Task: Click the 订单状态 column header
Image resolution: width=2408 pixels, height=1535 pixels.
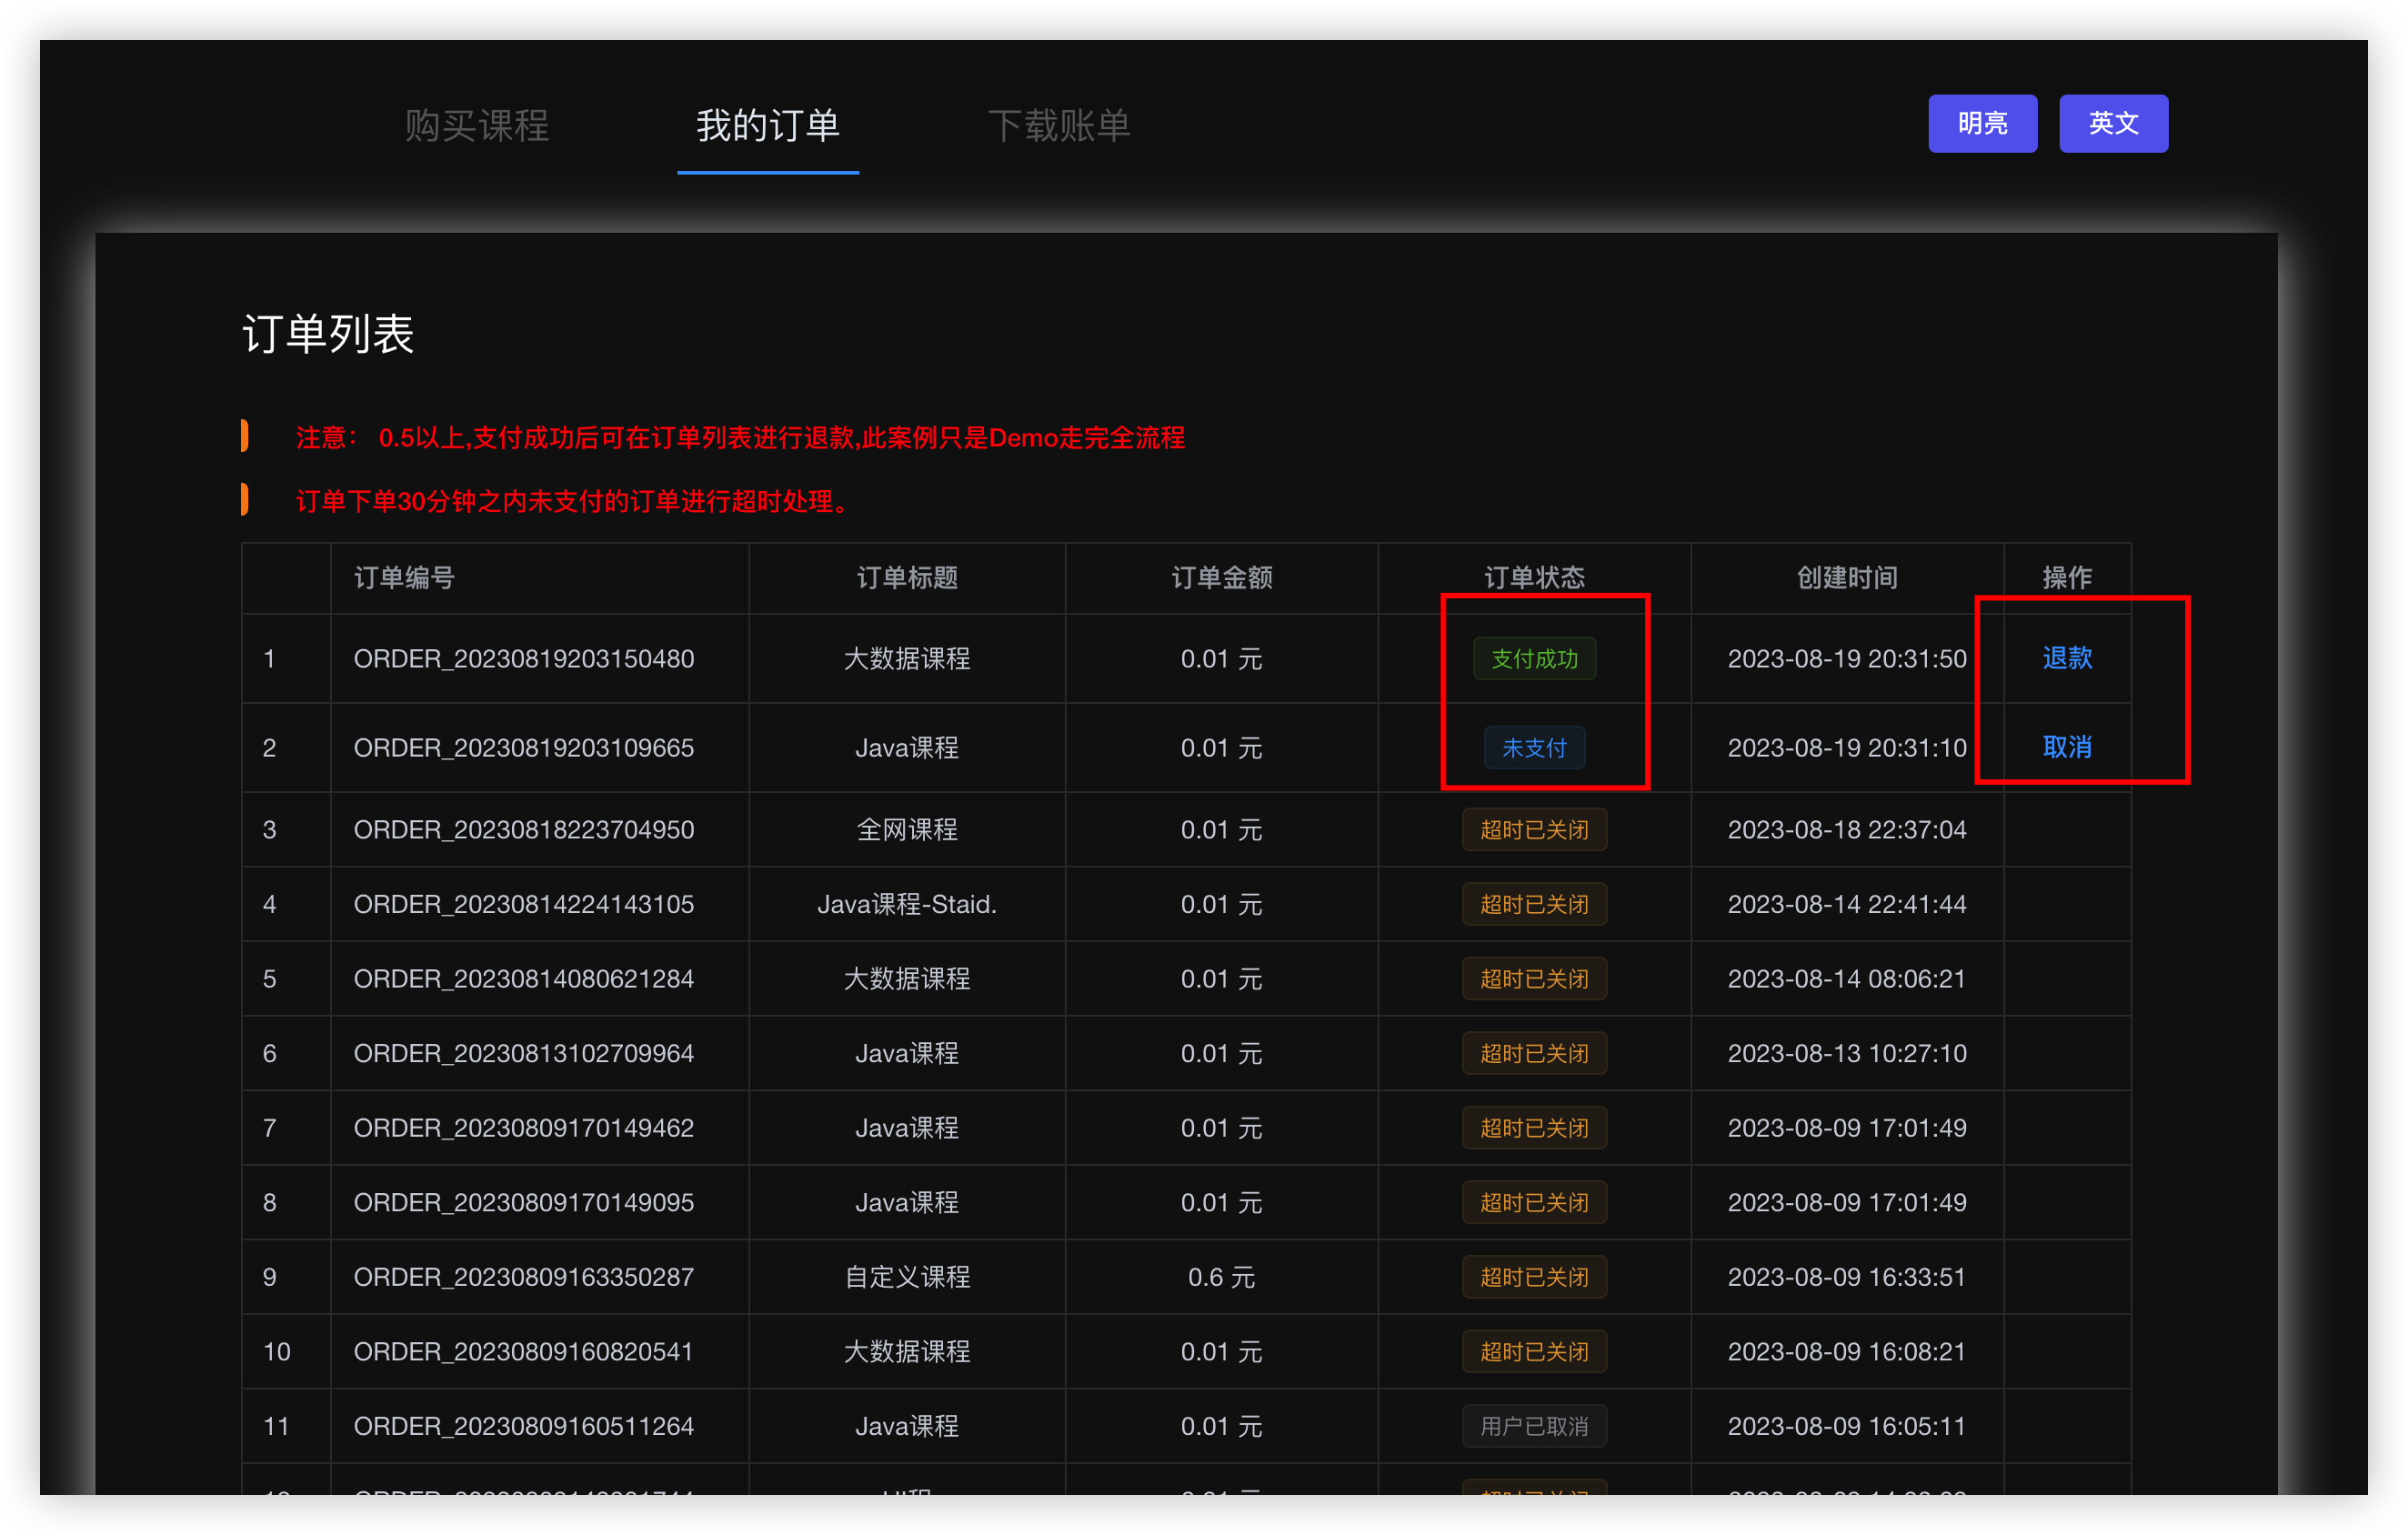Action: pyautogui.click(x=1533, y=578)
